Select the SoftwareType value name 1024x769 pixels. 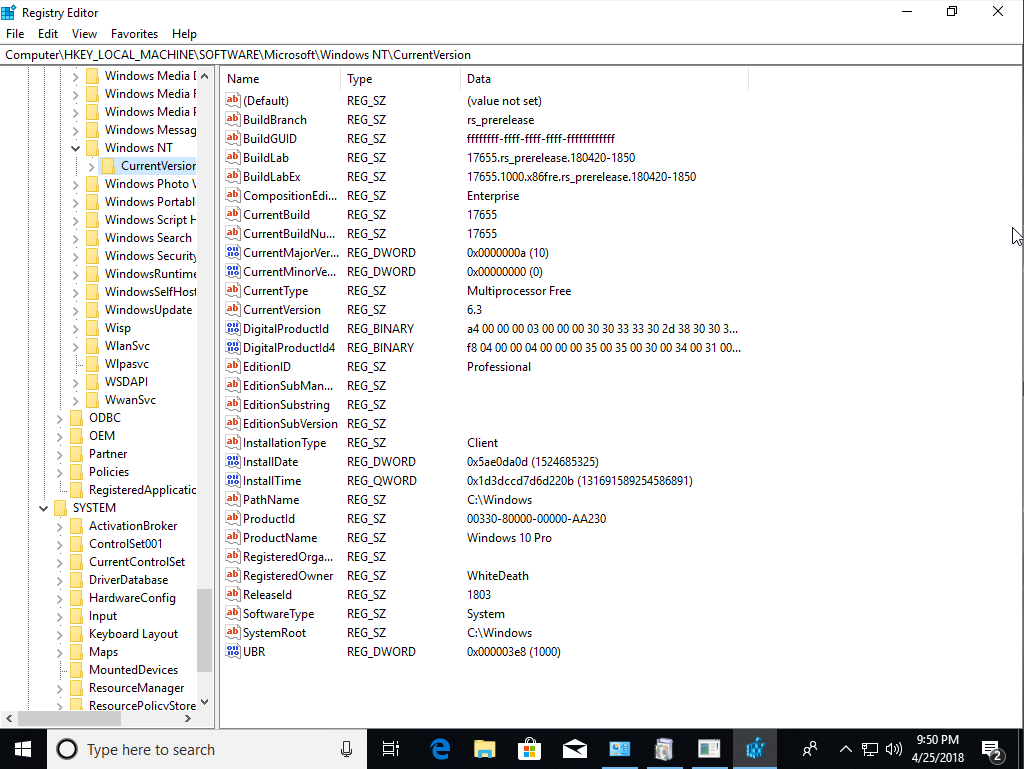[278, 614]
